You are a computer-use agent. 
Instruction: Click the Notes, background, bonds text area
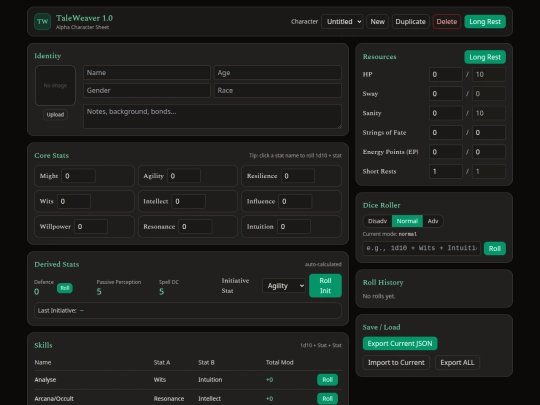(x=212, y=116)
